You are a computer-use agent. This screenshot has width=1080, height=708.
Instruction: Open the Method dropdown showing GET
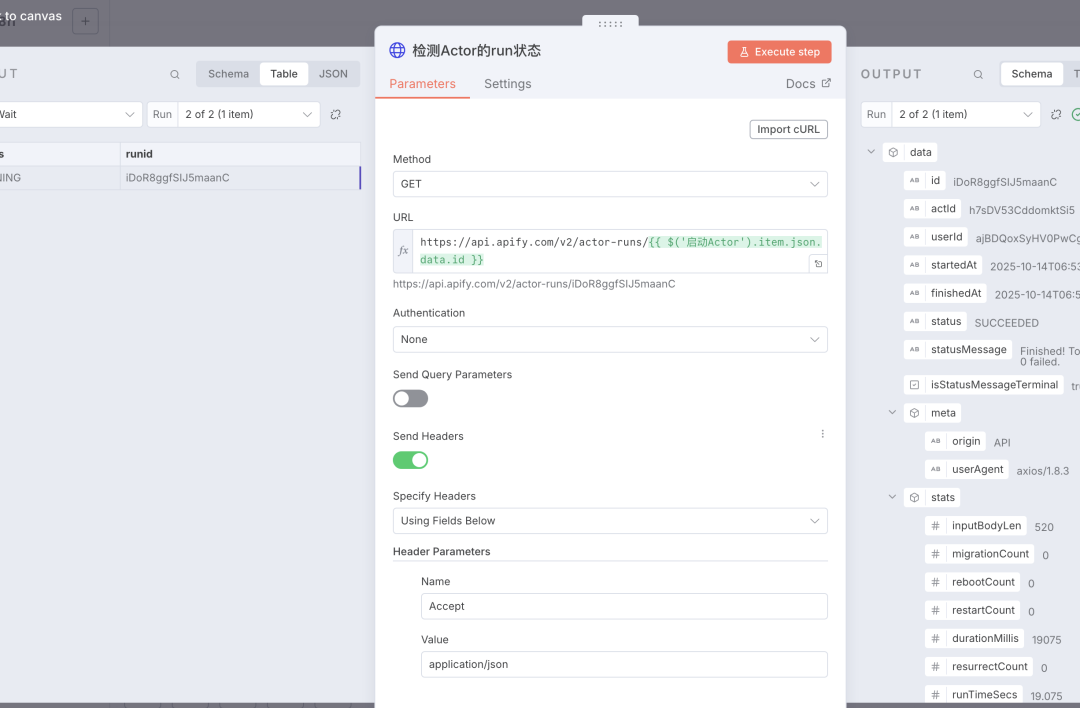click(x=610, y=184)
